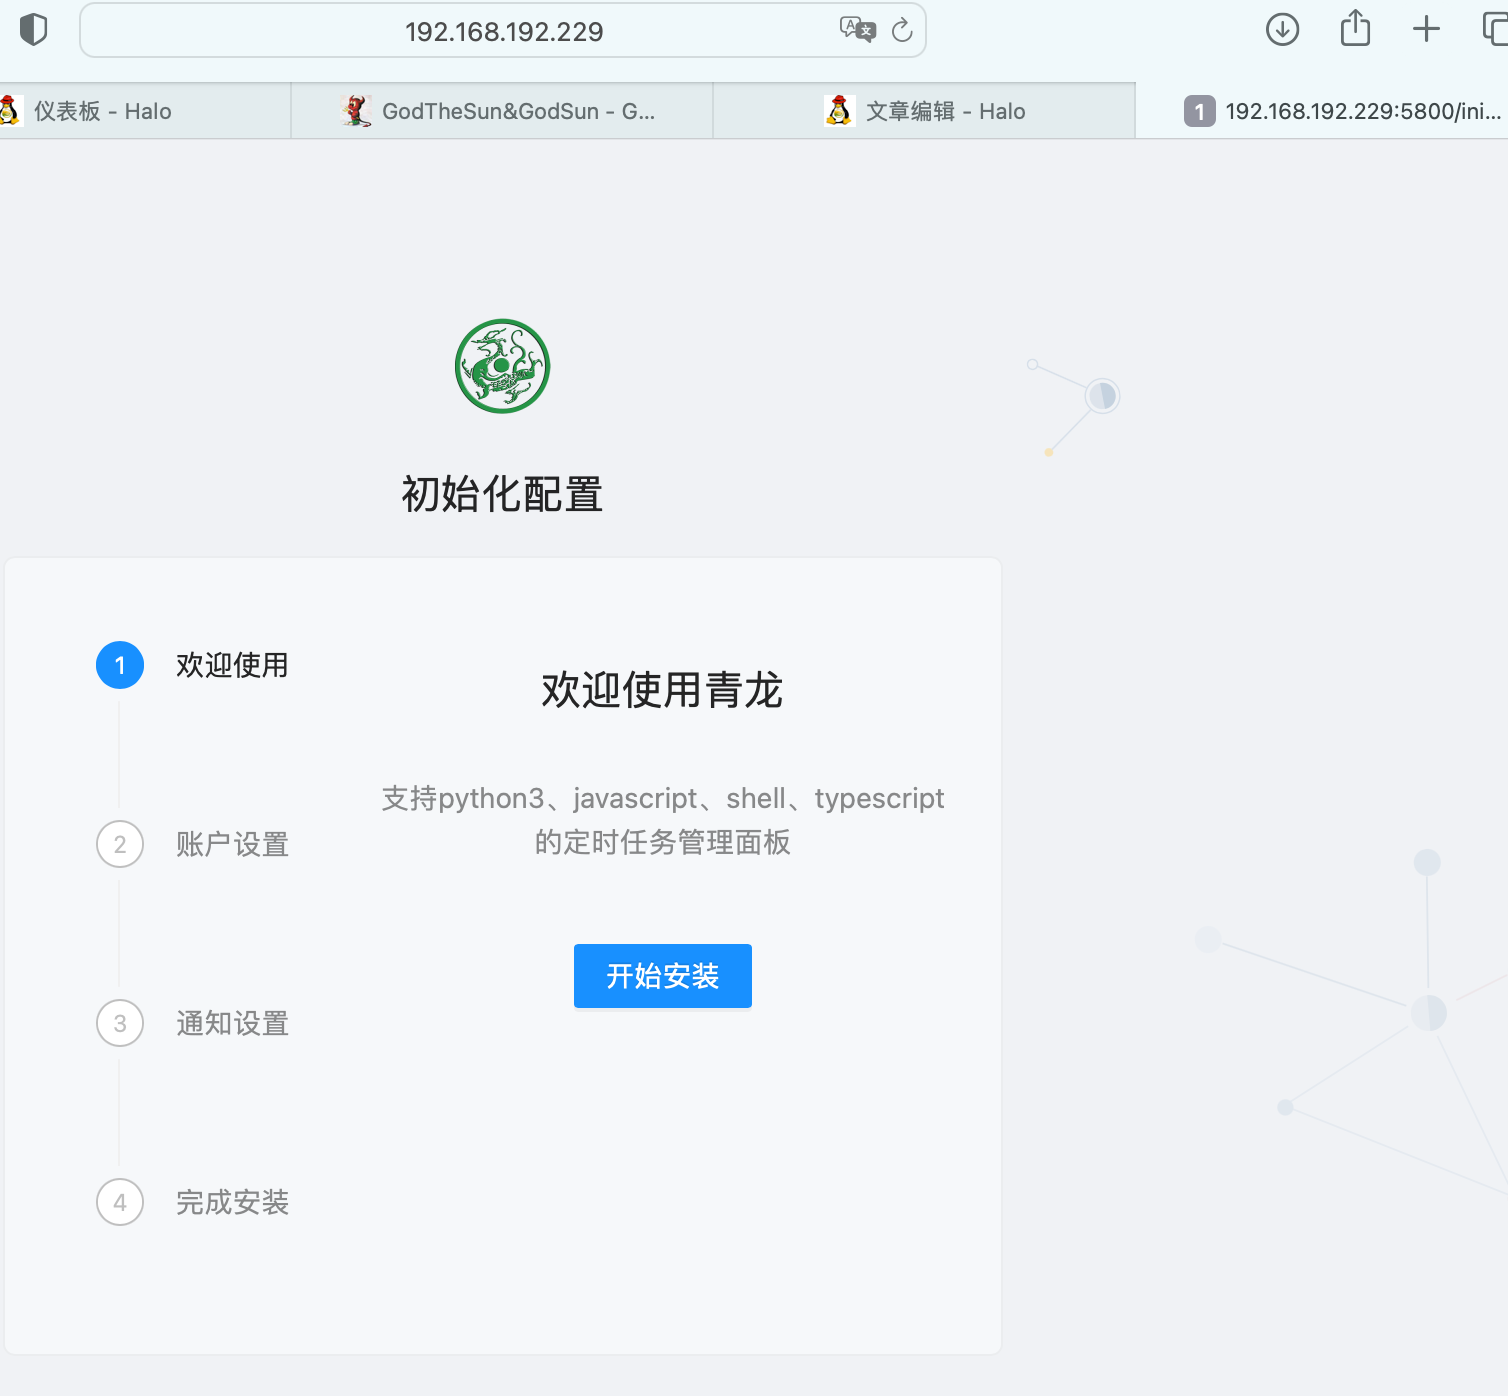Image resolution: width=1508 pixels, height=1396 pixels.
Task: Click the 完成安装 step label
Action: [x=232, y=1202]
